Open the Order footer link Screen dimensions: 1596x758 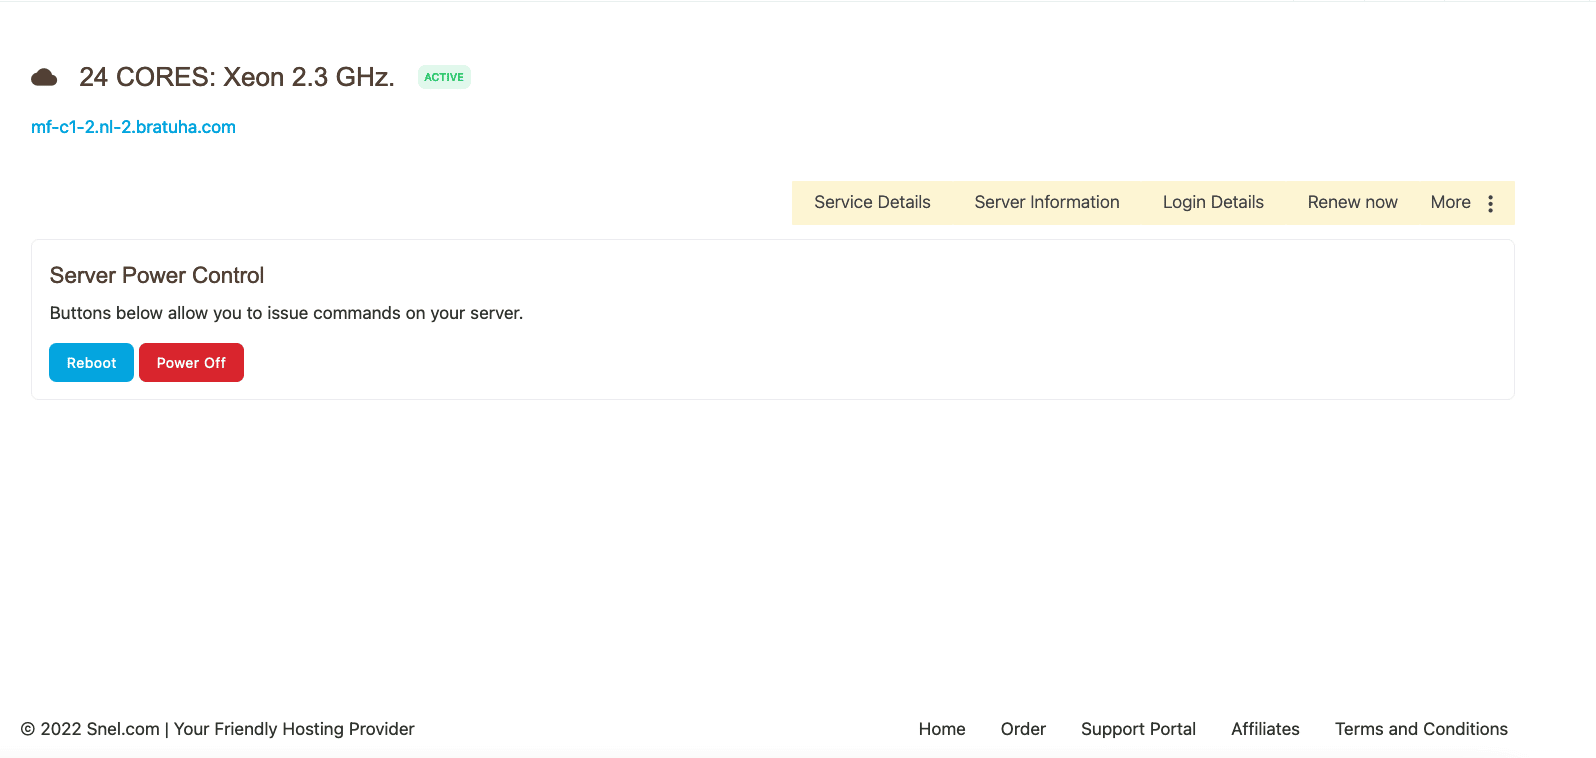pos(1022,729)
